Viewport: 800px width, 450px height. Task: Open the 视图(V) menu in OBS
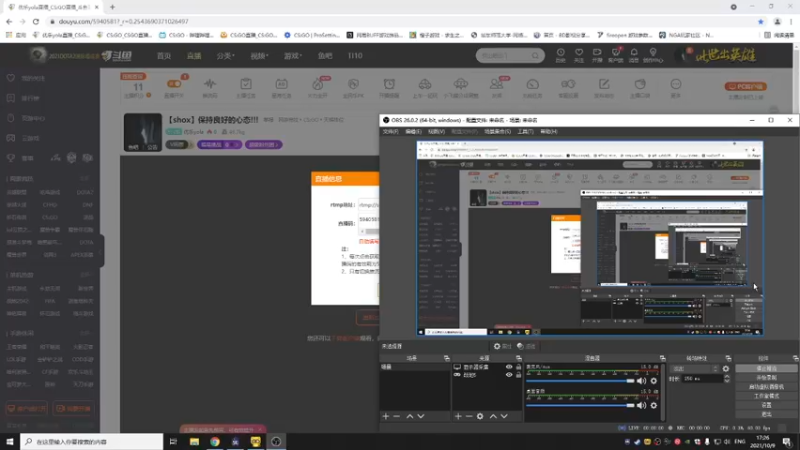point(436,132)
